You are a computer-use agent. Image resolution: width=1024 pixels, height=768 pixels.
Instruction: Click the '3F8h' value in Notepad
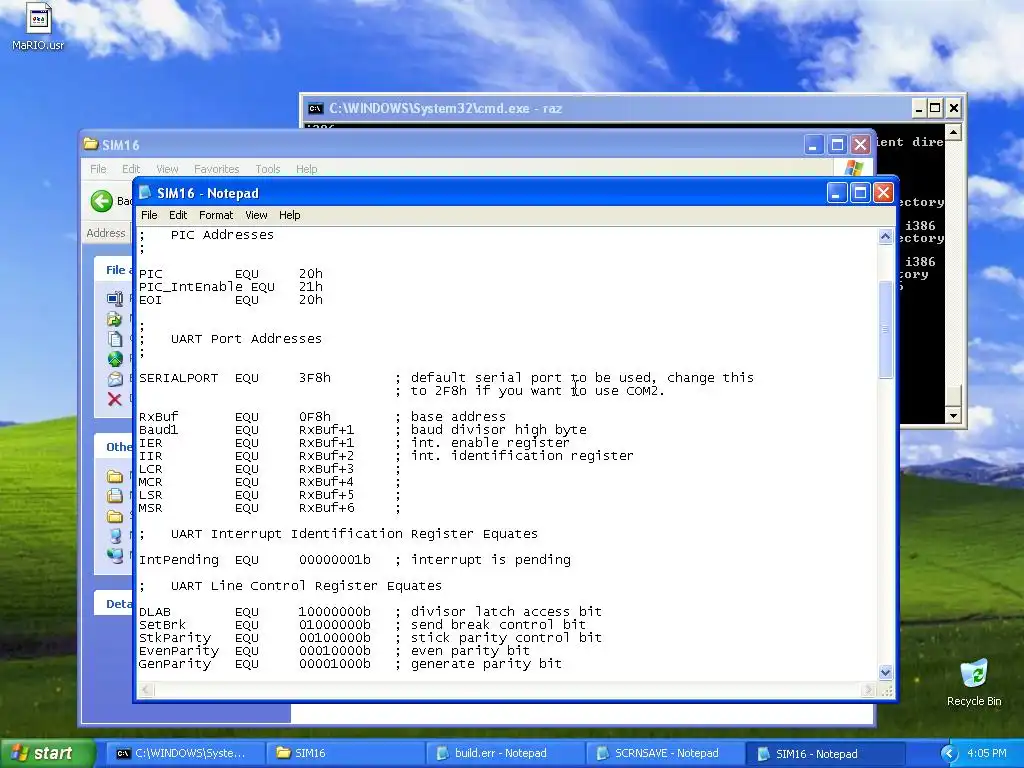pos(315,378)
